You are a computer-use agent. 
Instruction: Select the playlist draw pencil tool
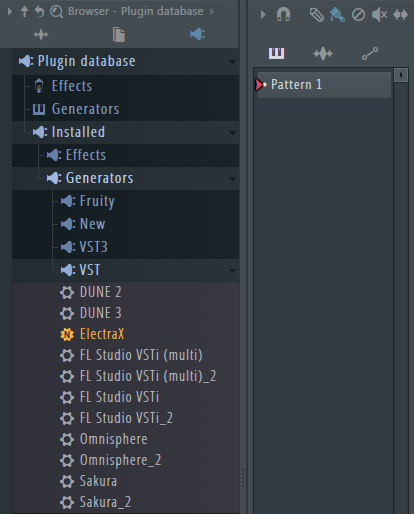317,15
